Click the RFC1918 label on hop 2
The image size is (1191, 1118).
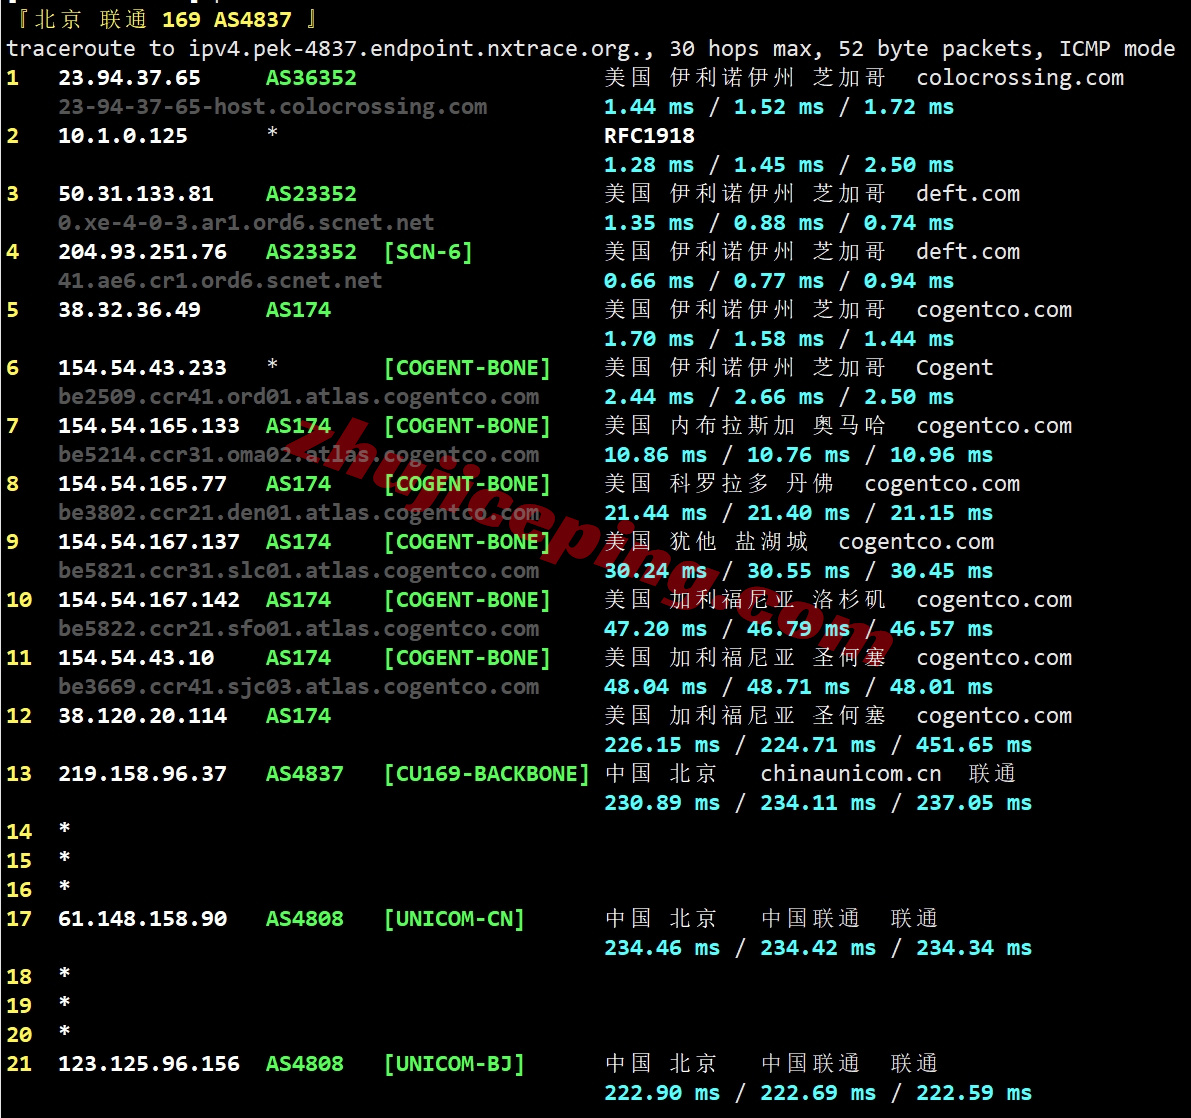(x=649, y=137)
